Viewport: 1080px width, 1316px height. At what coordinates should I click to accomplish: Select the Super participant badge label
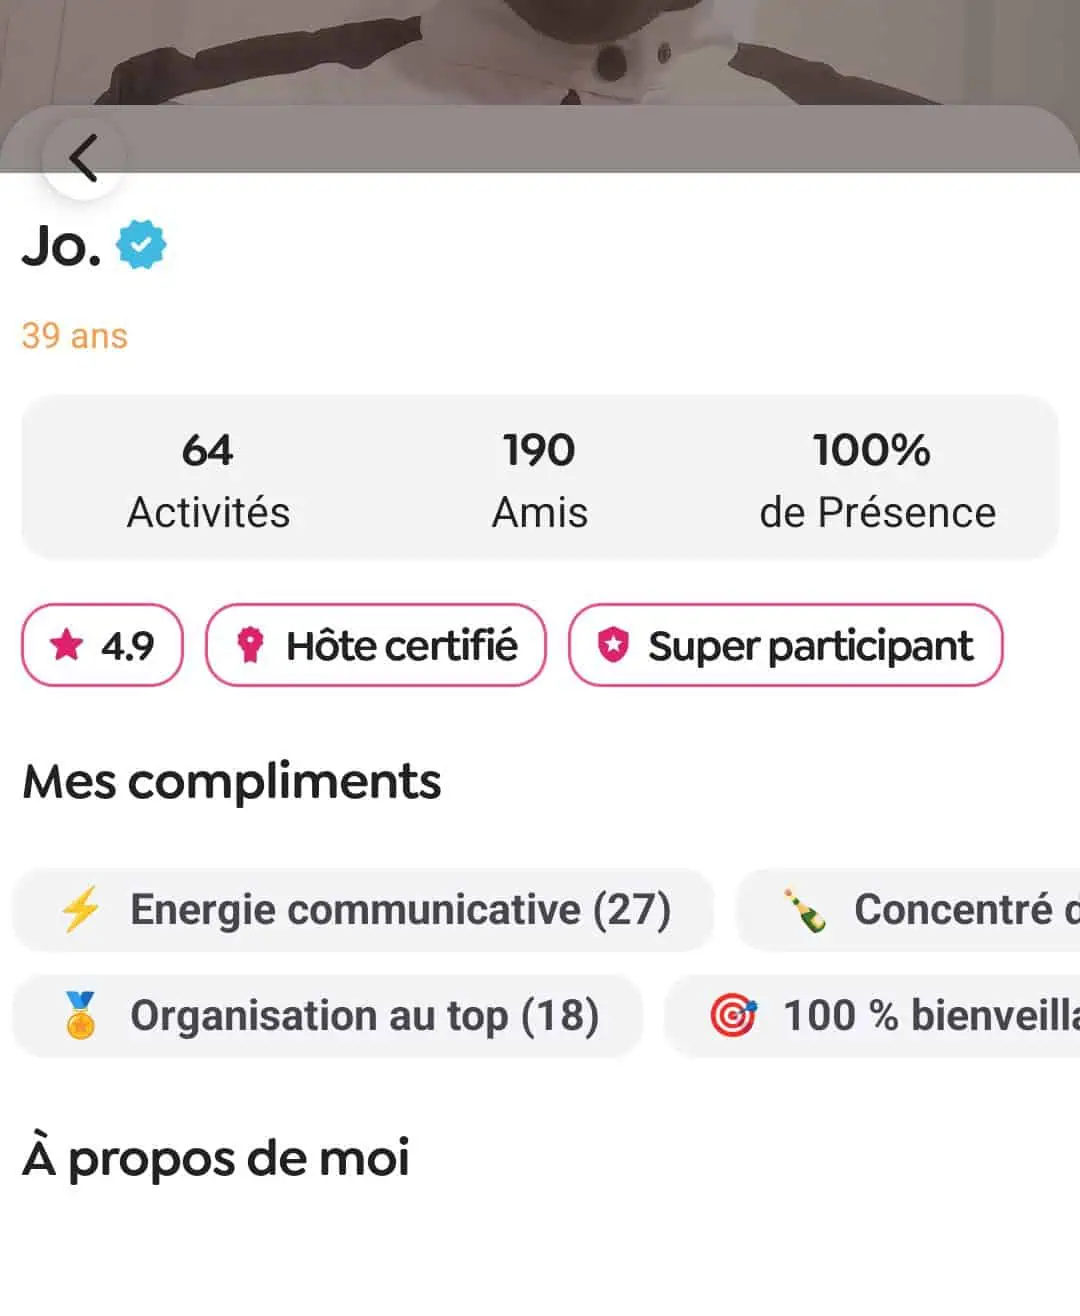(810, 646)
